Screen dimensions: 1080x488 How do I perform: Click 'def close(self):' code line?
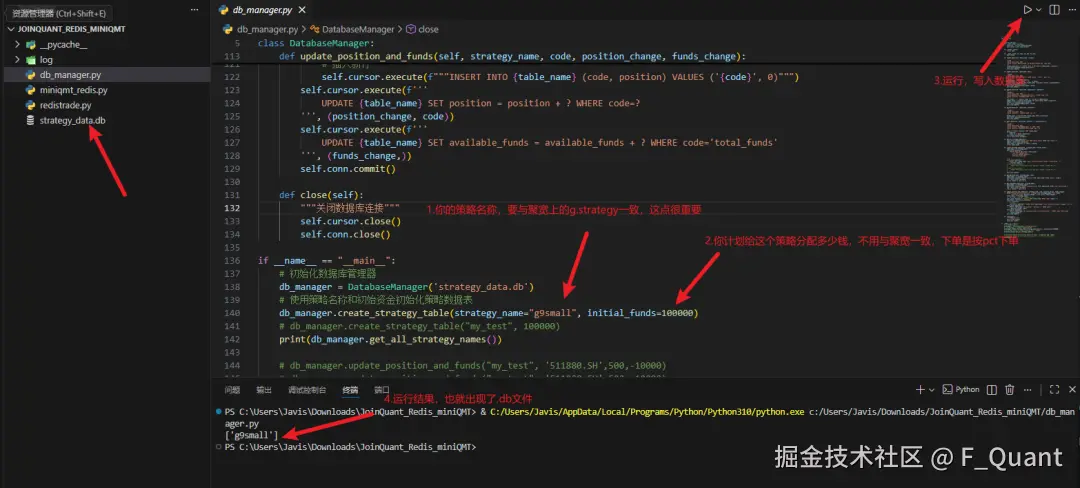320,195
